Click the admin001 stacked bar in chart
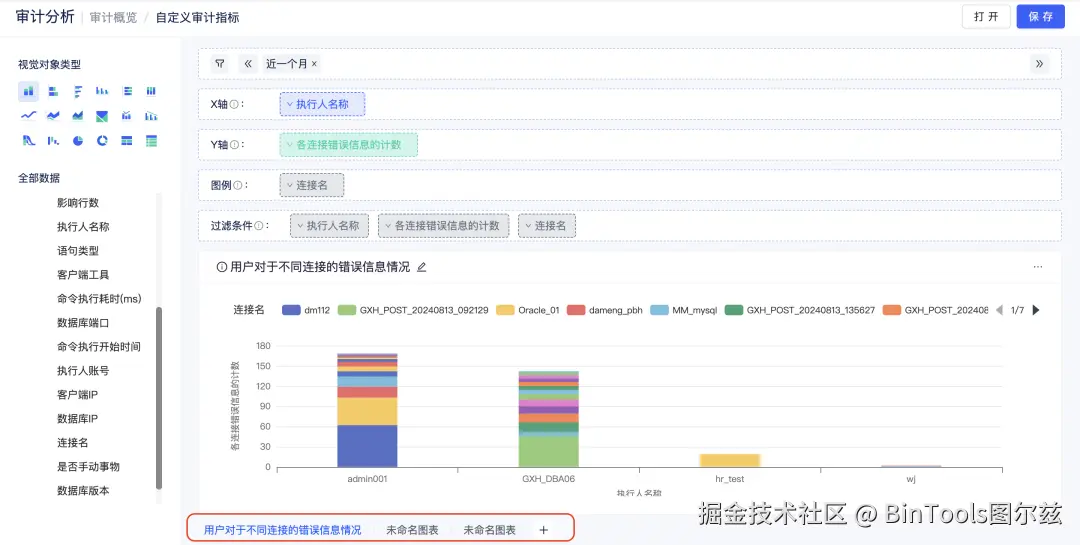Viewport: 1080px width, 545px height. (x=367, y=411)
